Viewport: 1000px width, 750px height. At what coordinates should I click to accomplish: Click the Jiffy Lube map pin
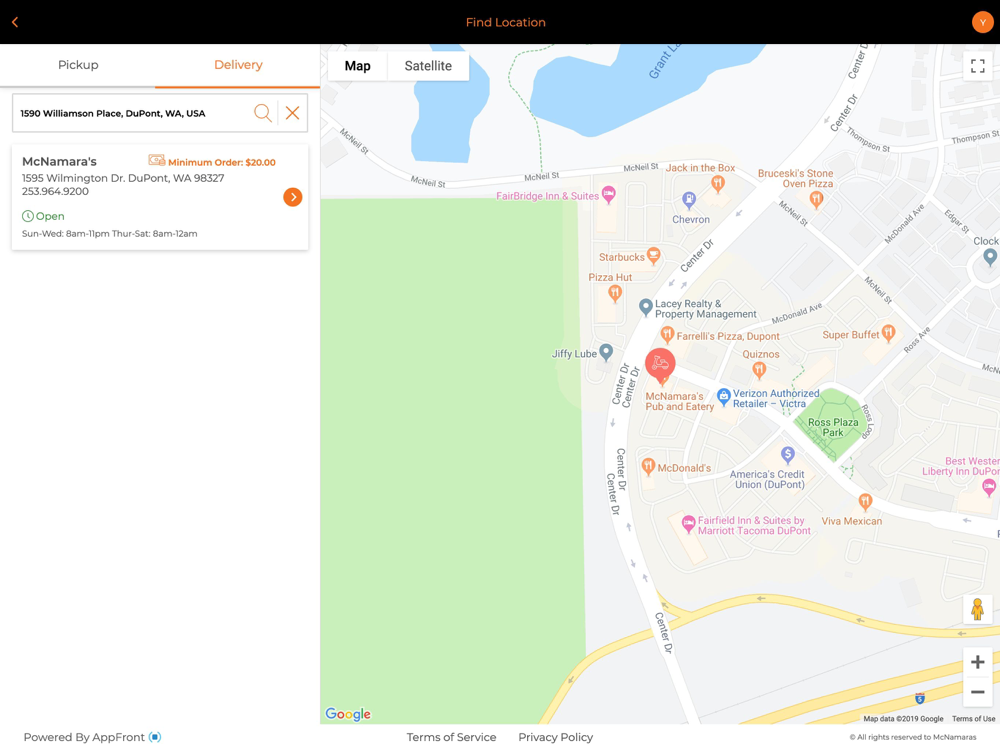coord(606,351)
